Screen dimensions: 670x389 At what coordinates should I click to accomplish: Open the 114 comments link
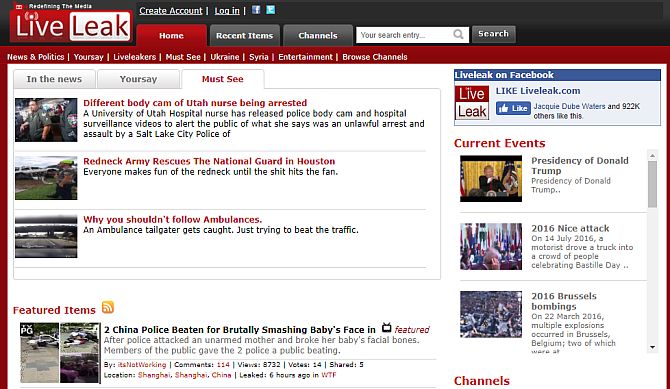(x=223, y=365)
